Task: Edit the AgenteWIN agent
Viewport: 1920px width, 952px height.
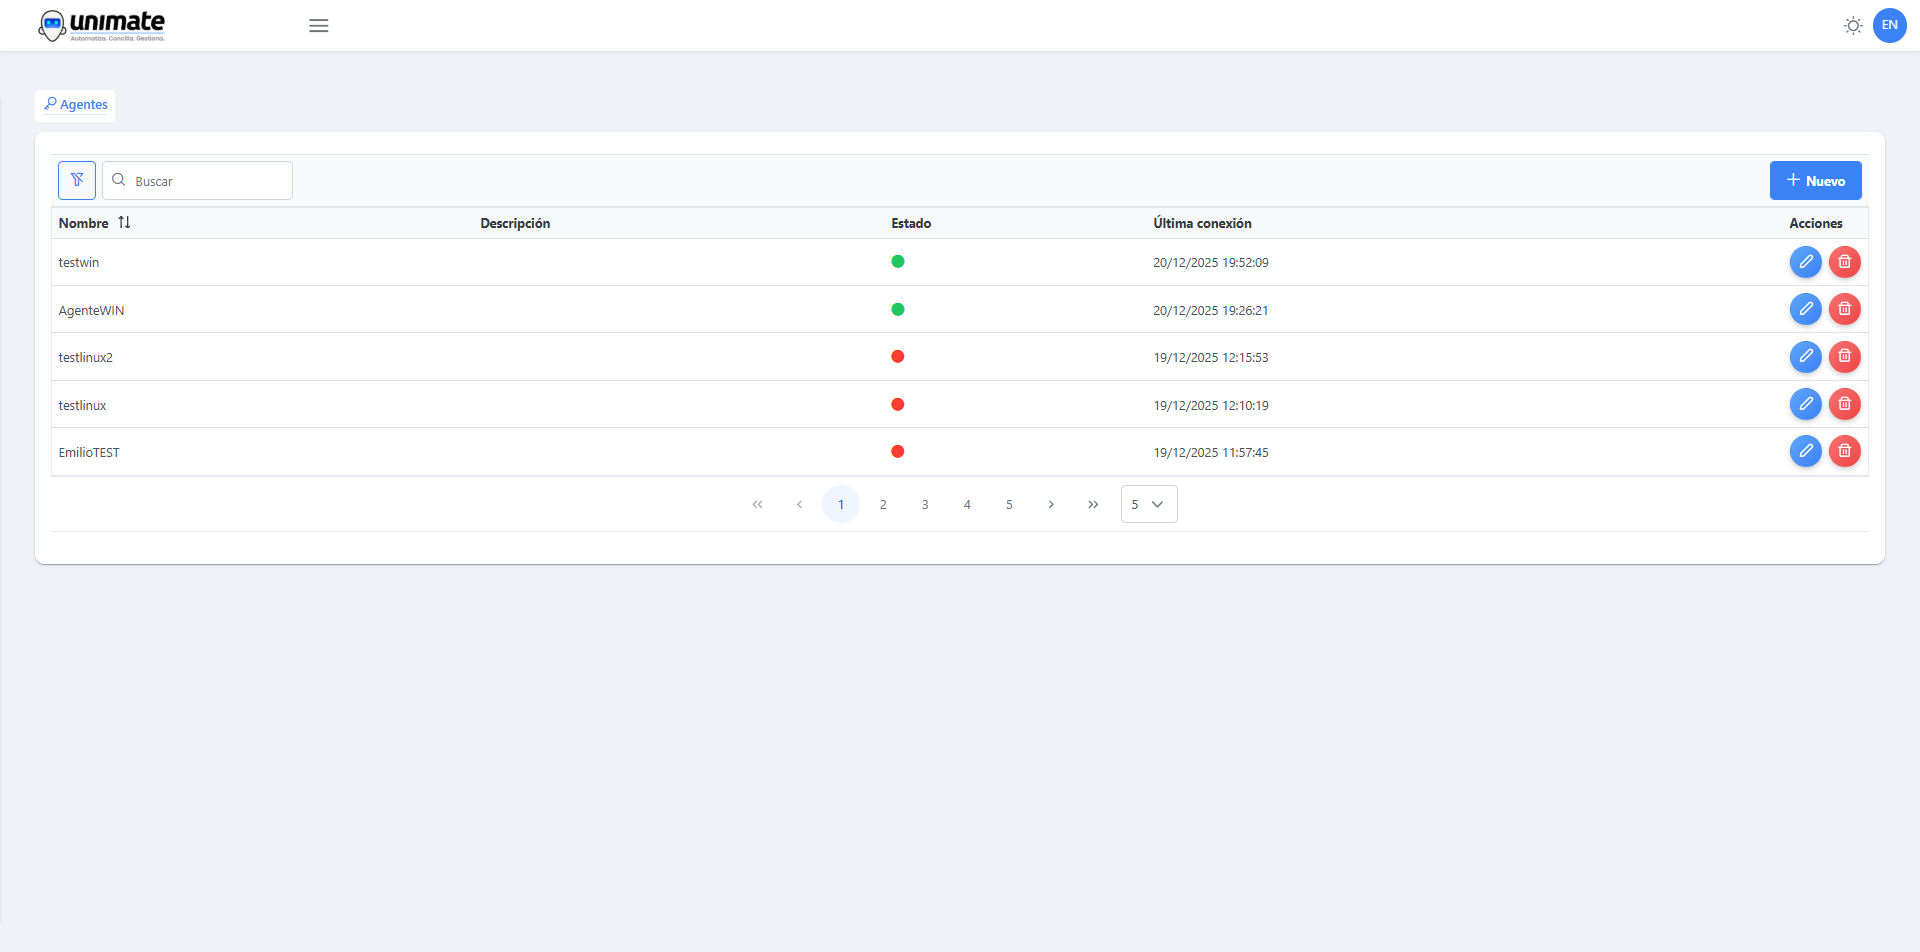Action: pos(1805,309)
